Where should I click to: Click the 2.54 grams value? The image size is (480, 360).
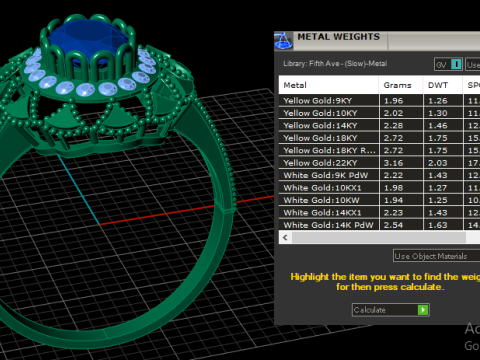[393, 225]
